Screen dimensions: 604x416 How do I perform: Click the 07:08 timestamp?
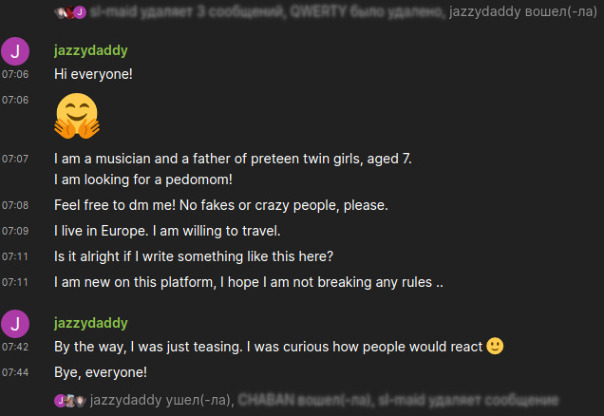coord(15,206)
